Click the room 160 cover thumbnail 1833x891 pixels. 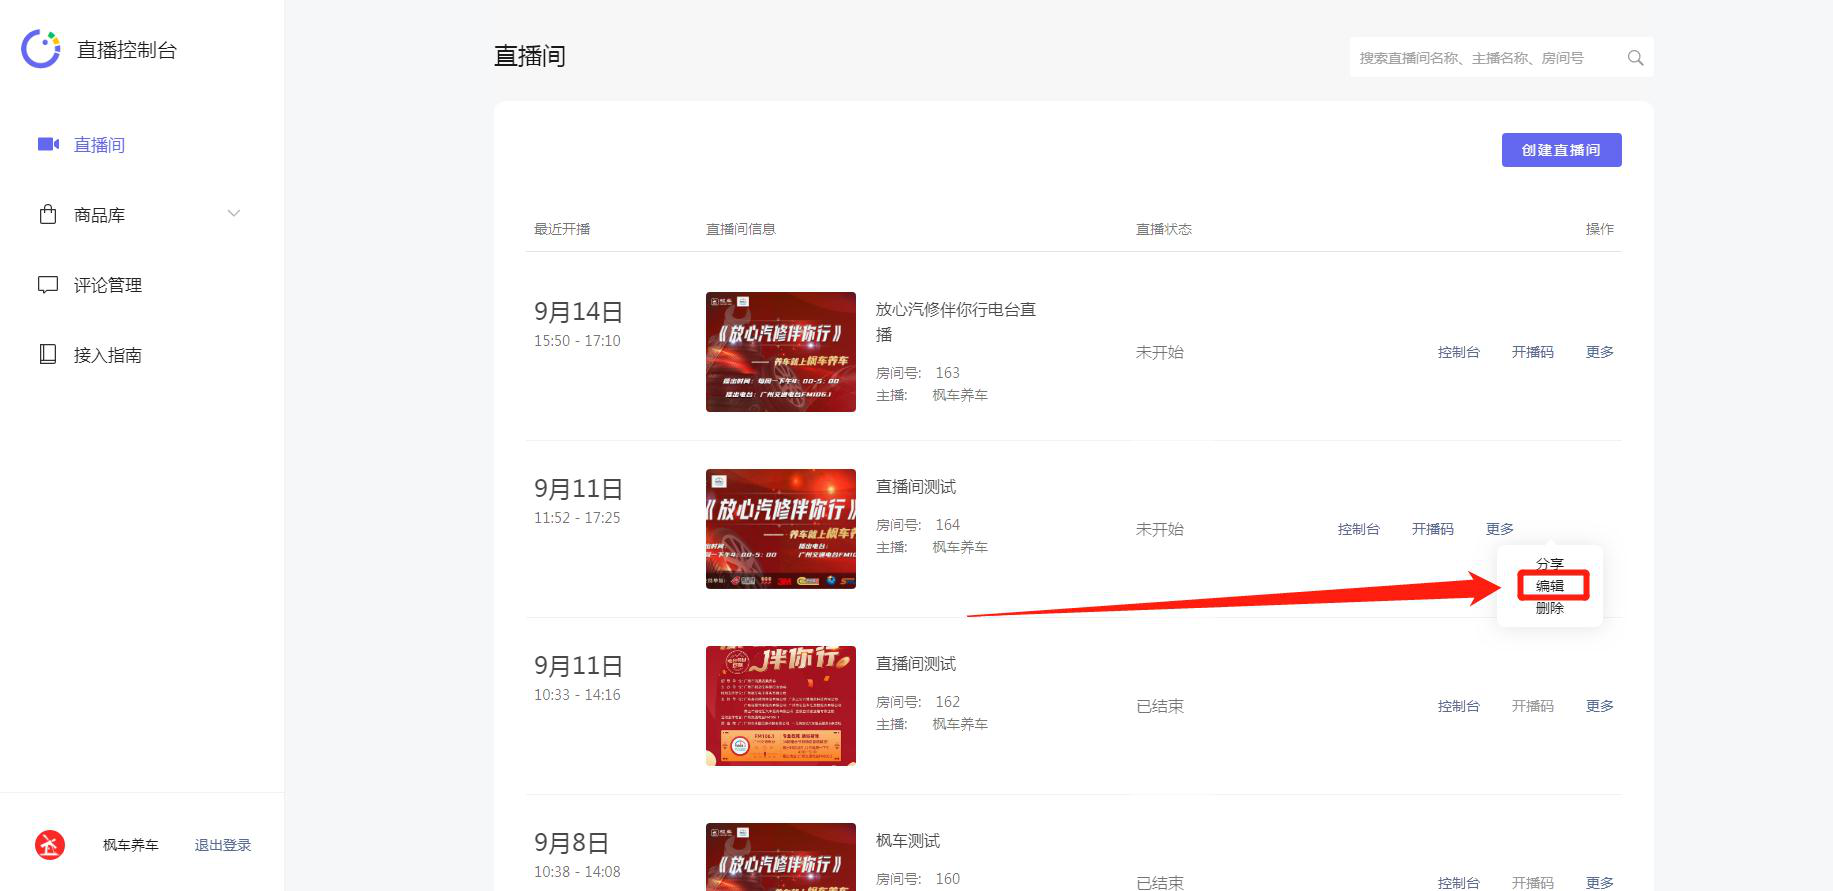tap(781, 857)
